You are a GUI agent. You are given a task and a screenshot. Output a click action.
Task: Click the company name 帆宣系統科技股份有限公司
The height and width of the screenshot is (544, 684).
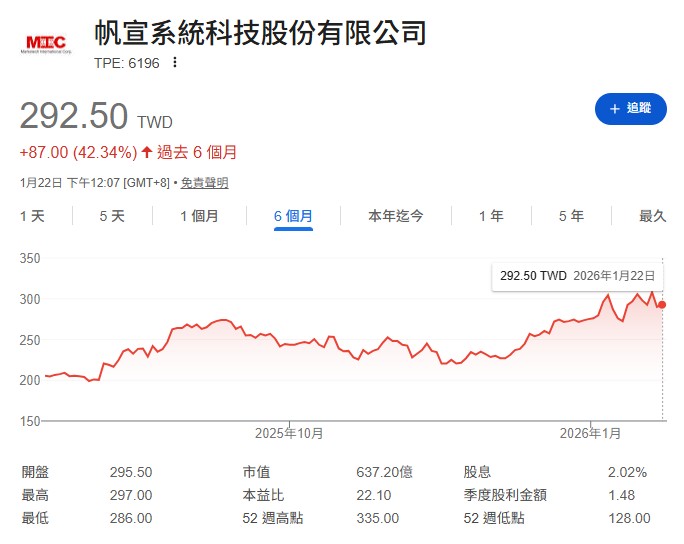tap(260, 33)
